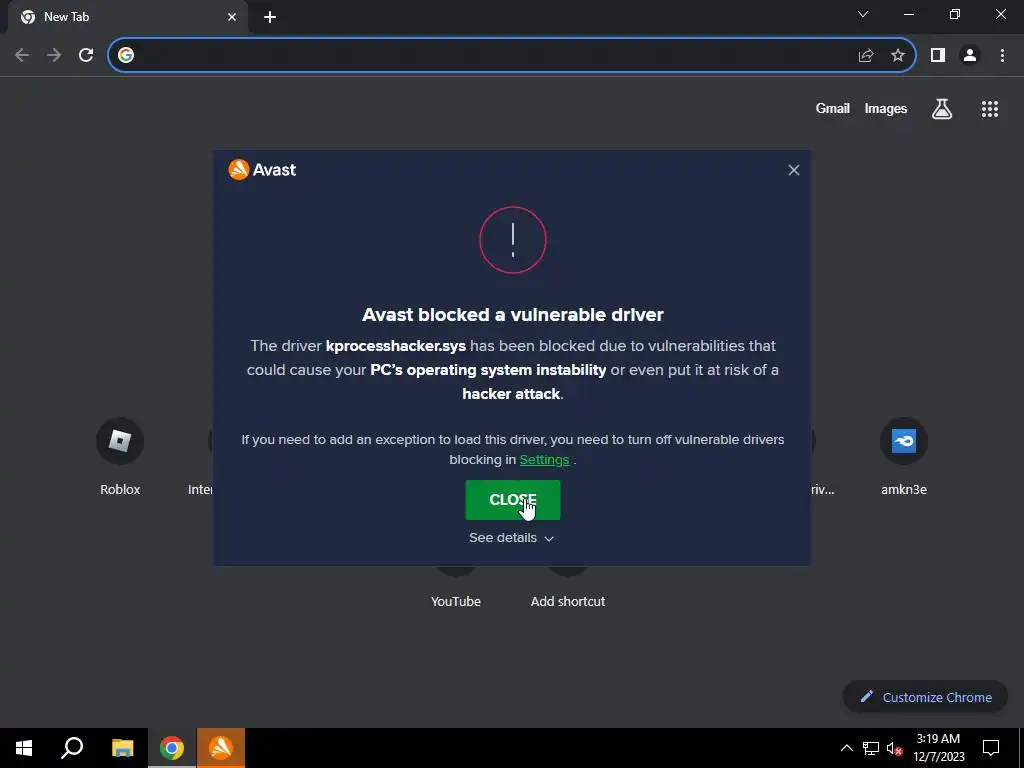
Task: Open the taskbar clock showing 3:19 AM
Action: 938,748
